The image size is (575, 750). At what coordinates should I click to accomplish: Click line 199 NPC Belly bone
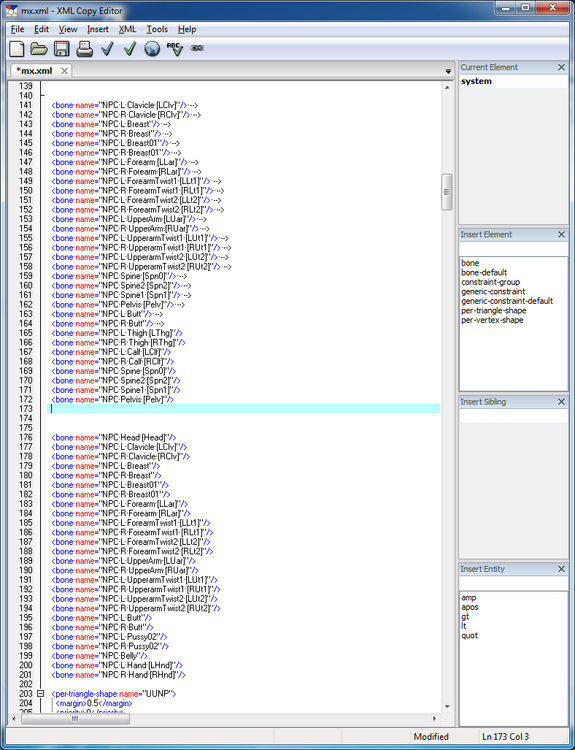(100, 655)
